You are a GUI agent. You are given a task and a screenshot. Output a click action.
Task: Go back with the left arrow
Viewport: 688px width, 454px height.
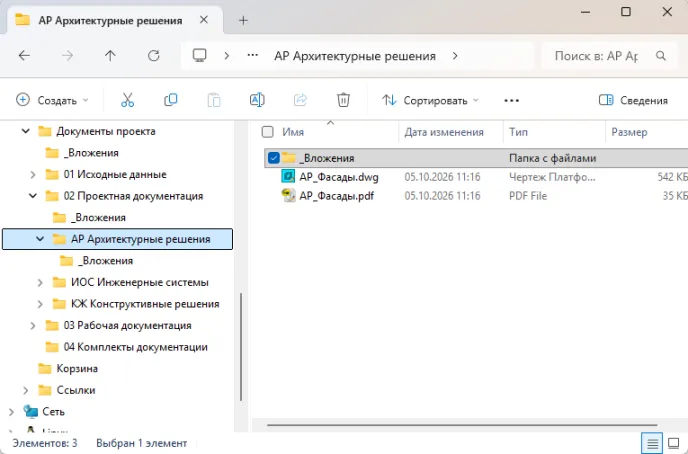pyautogui.click(x=24, y=56)
